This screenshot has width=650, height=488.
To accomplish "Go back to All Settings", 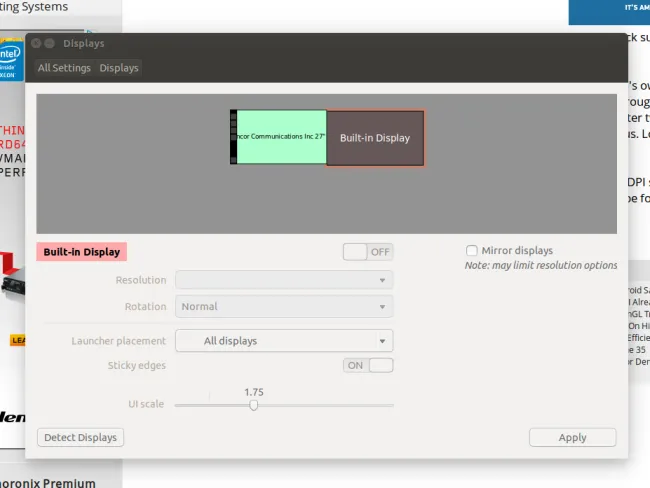I will click(64, 68).
